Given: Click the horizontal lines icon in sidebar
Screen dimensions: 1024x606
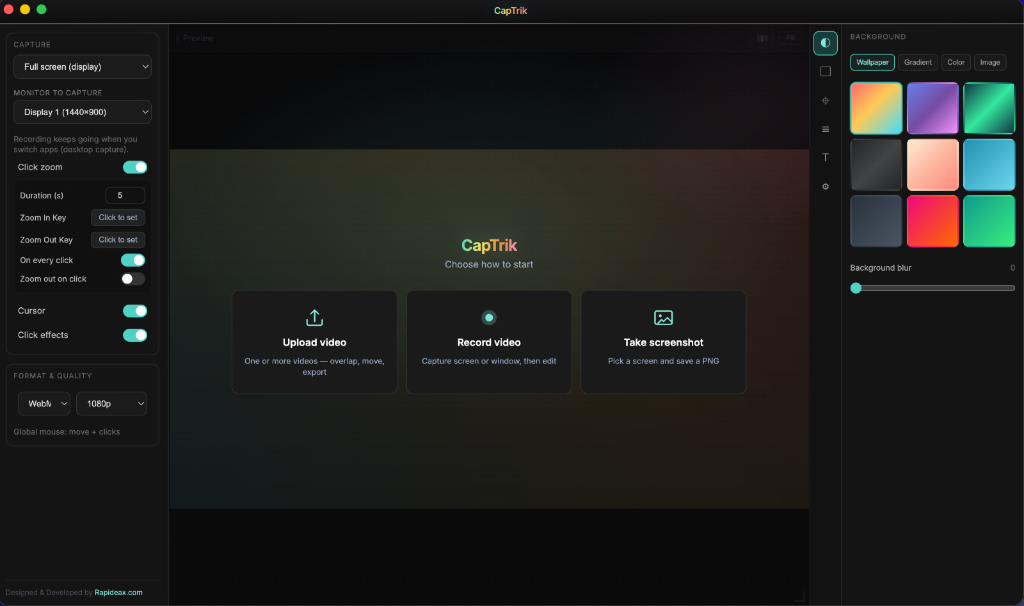Looking at the screenshot, I should point(825,129).
